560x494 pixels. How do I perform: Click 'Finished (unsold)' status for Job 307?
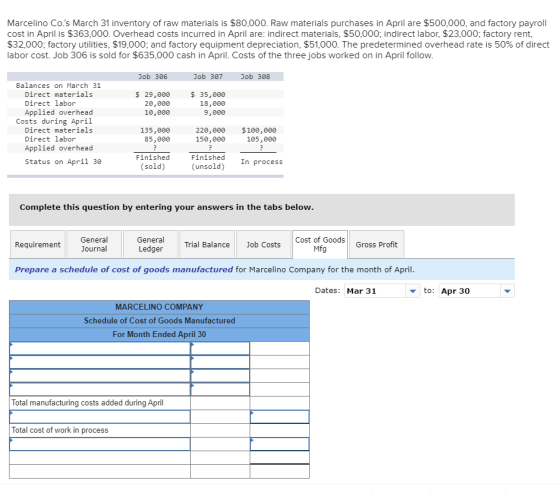coord(208,162)
